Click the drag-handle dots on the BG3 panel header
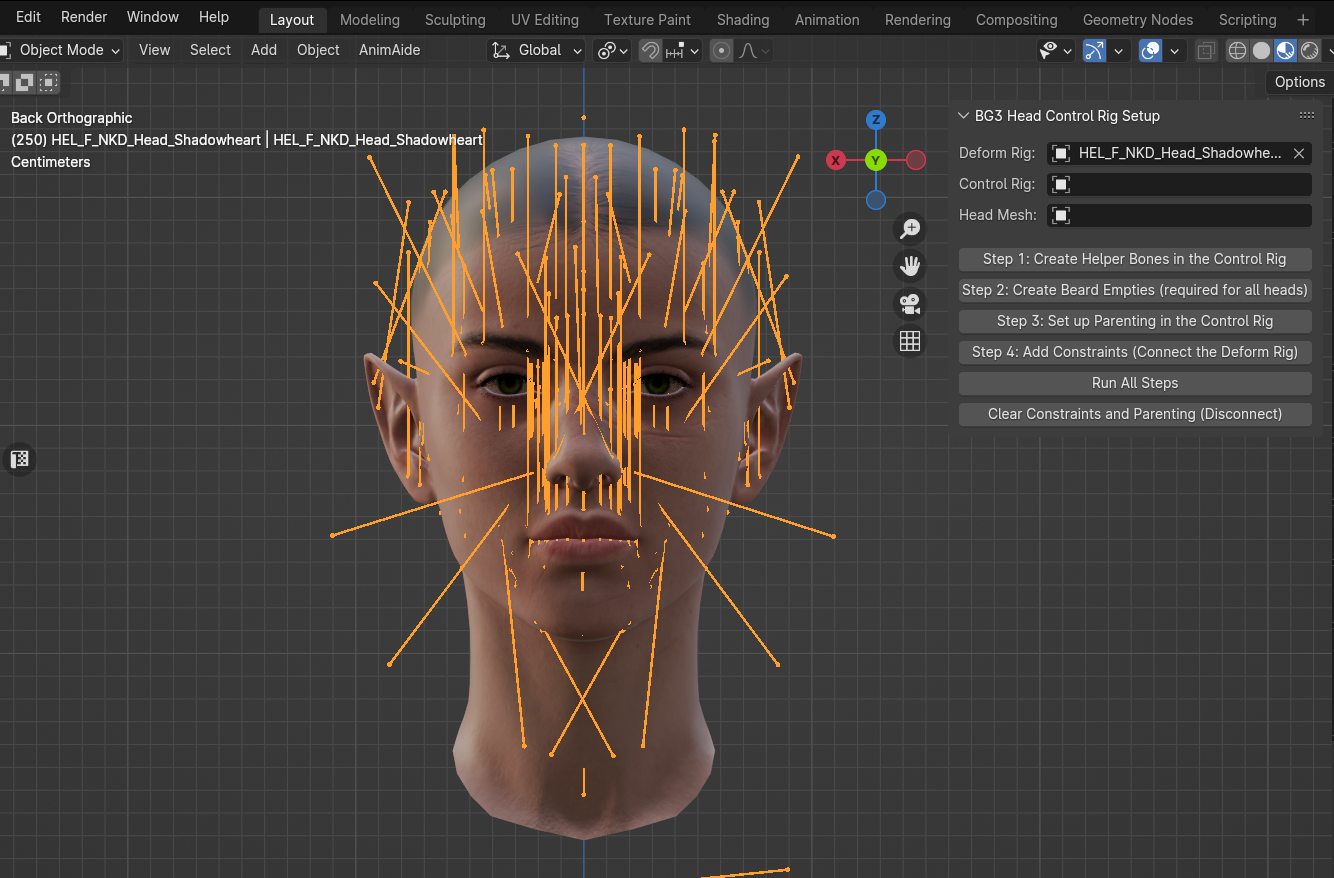1334x878 pixels. [x=1307, y=116]
